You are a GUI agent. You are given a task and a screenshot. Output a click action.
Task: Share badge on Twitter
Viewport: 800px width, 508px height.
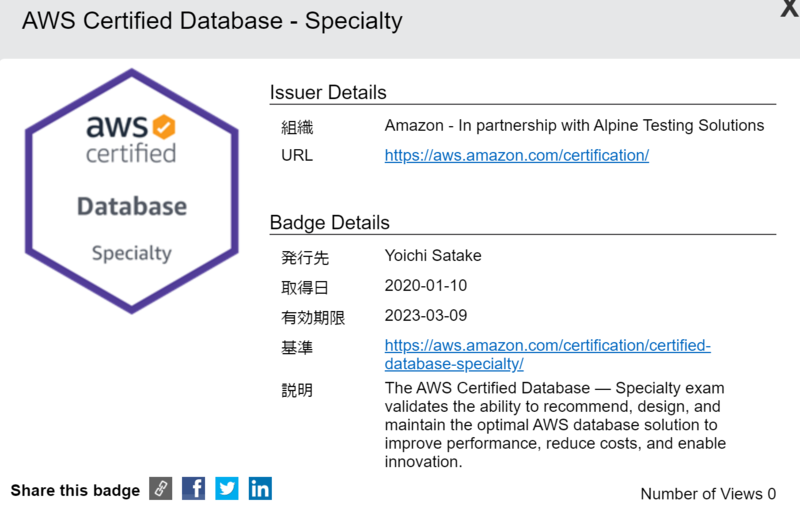click(227, 489)
